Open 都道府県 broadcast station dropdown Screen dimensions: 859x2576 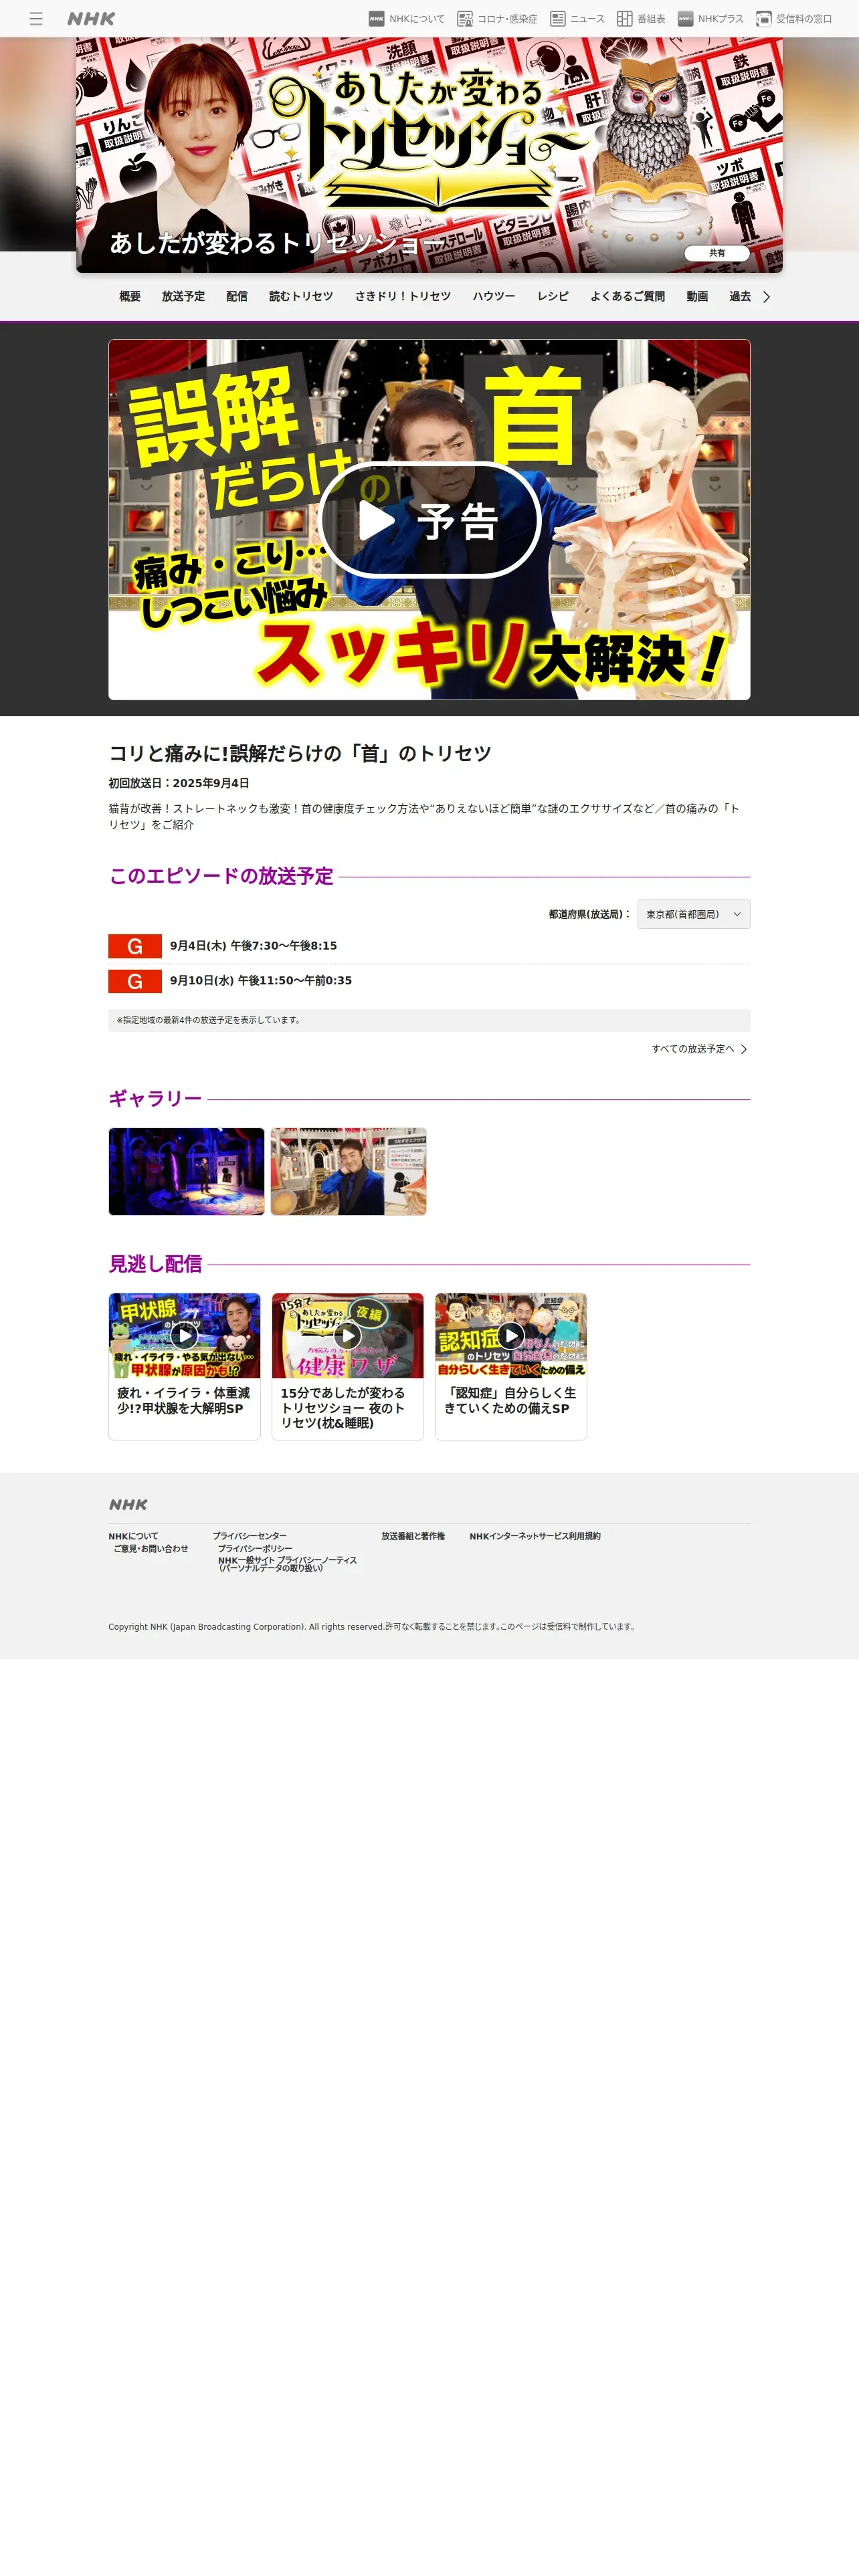(x=694, y=914)
